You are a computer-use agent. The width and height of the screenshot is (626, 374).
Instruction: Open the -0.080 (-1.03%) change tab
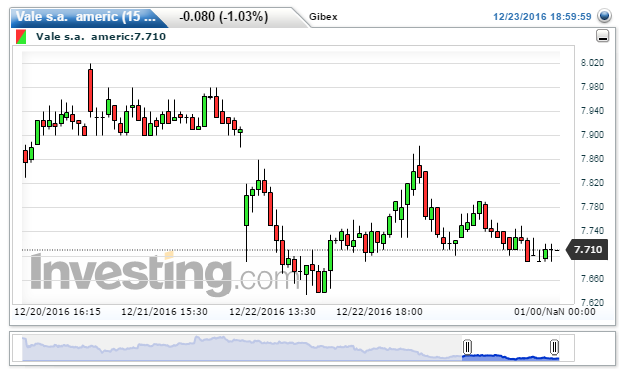point(224,17)
